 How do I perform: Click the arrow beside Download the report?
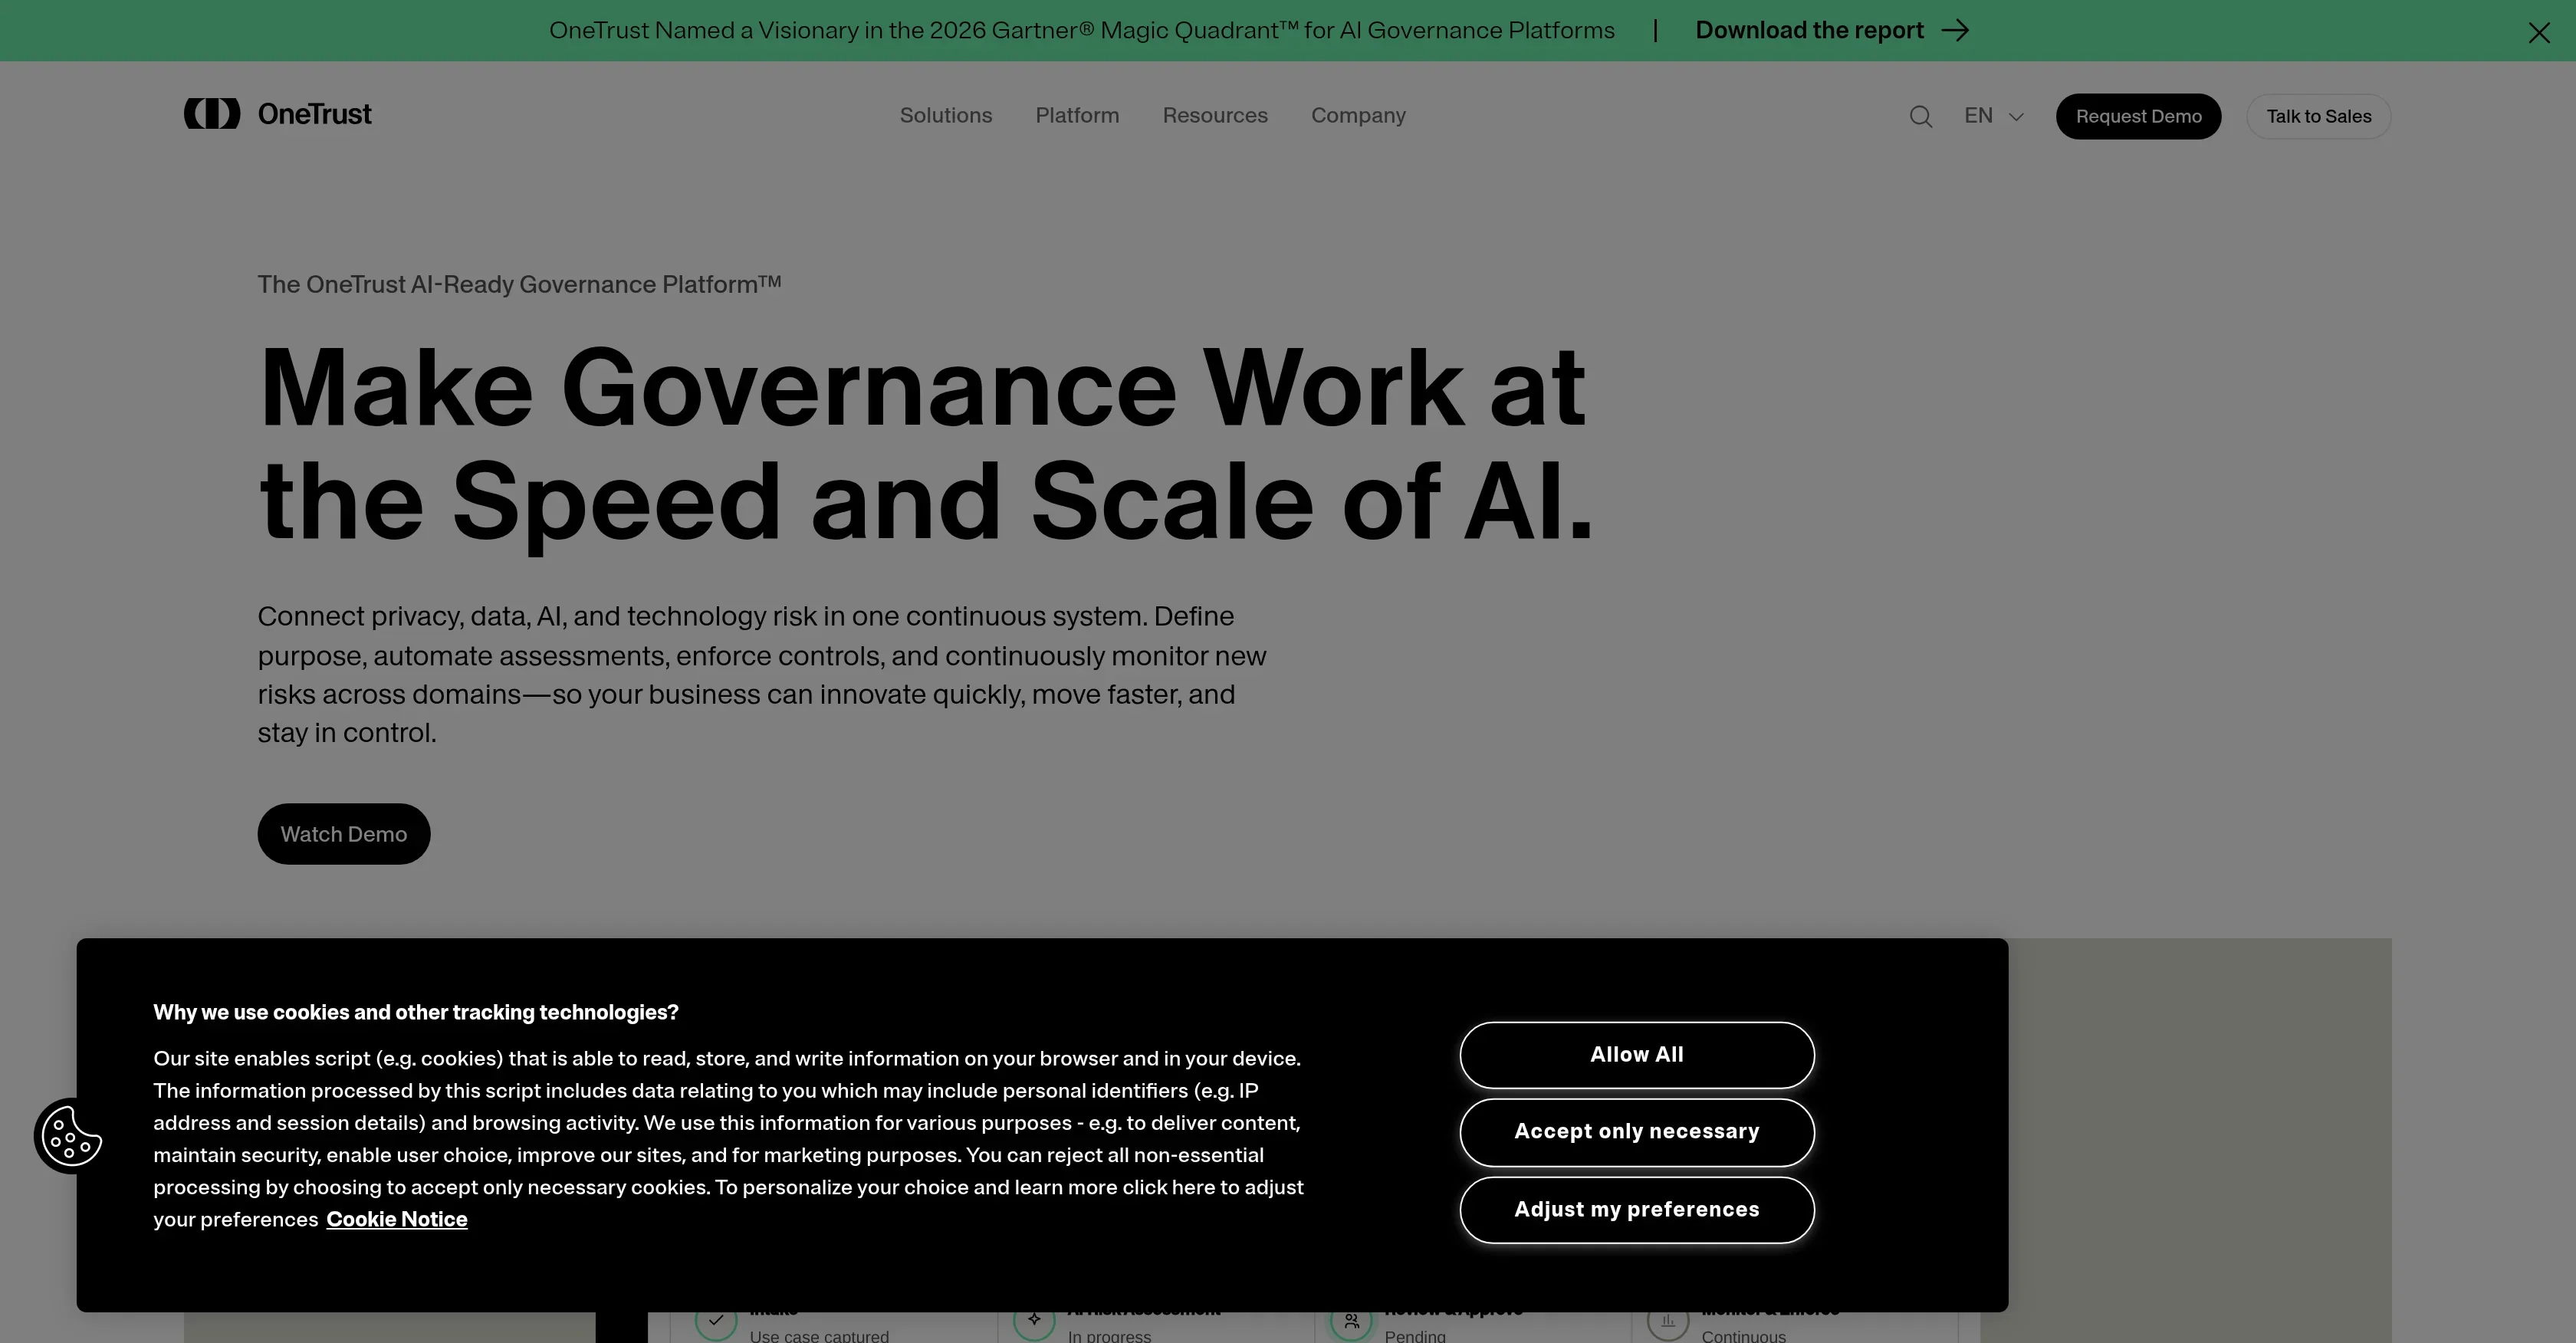(1955, 30)
